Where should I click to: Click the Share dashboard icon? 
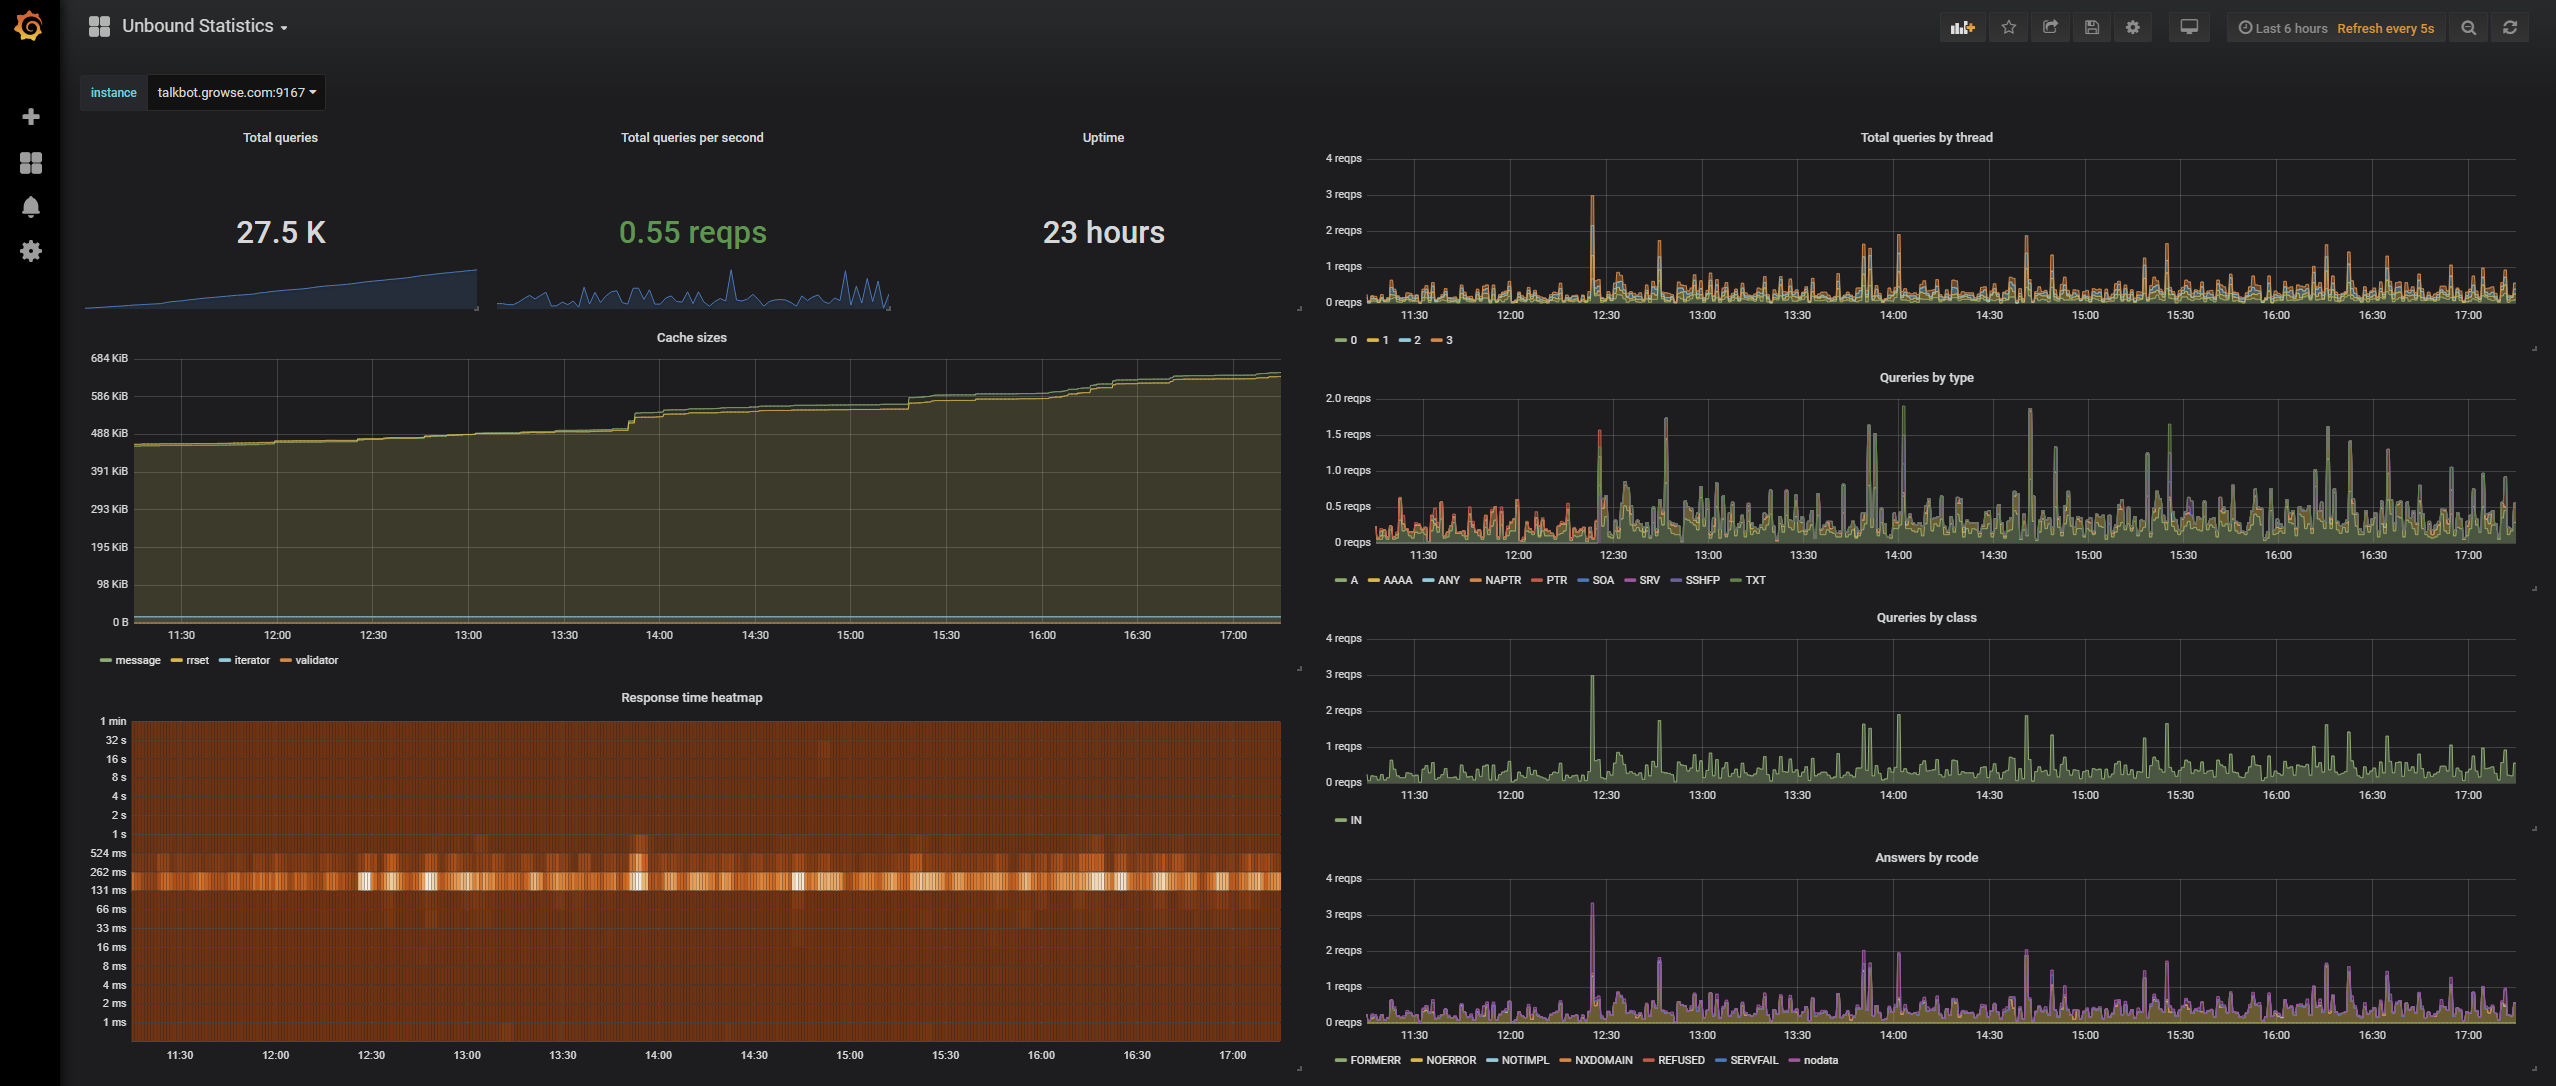click(x=2050, y=28)
